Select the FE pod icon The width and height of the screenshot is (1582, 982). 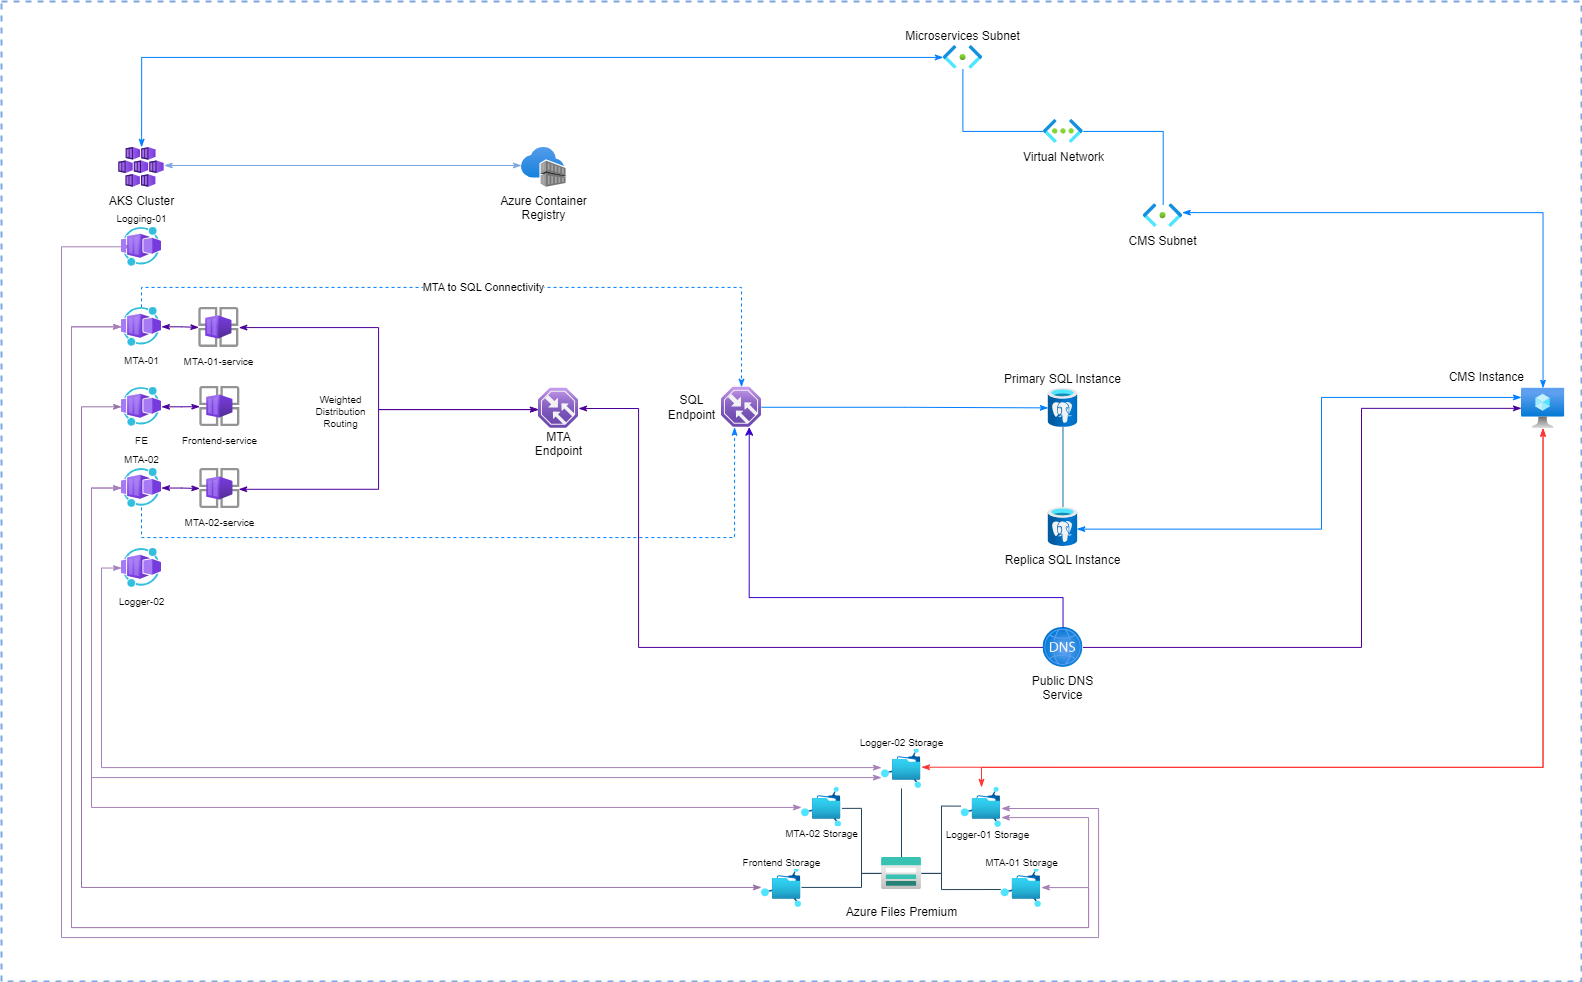[141, 406]
